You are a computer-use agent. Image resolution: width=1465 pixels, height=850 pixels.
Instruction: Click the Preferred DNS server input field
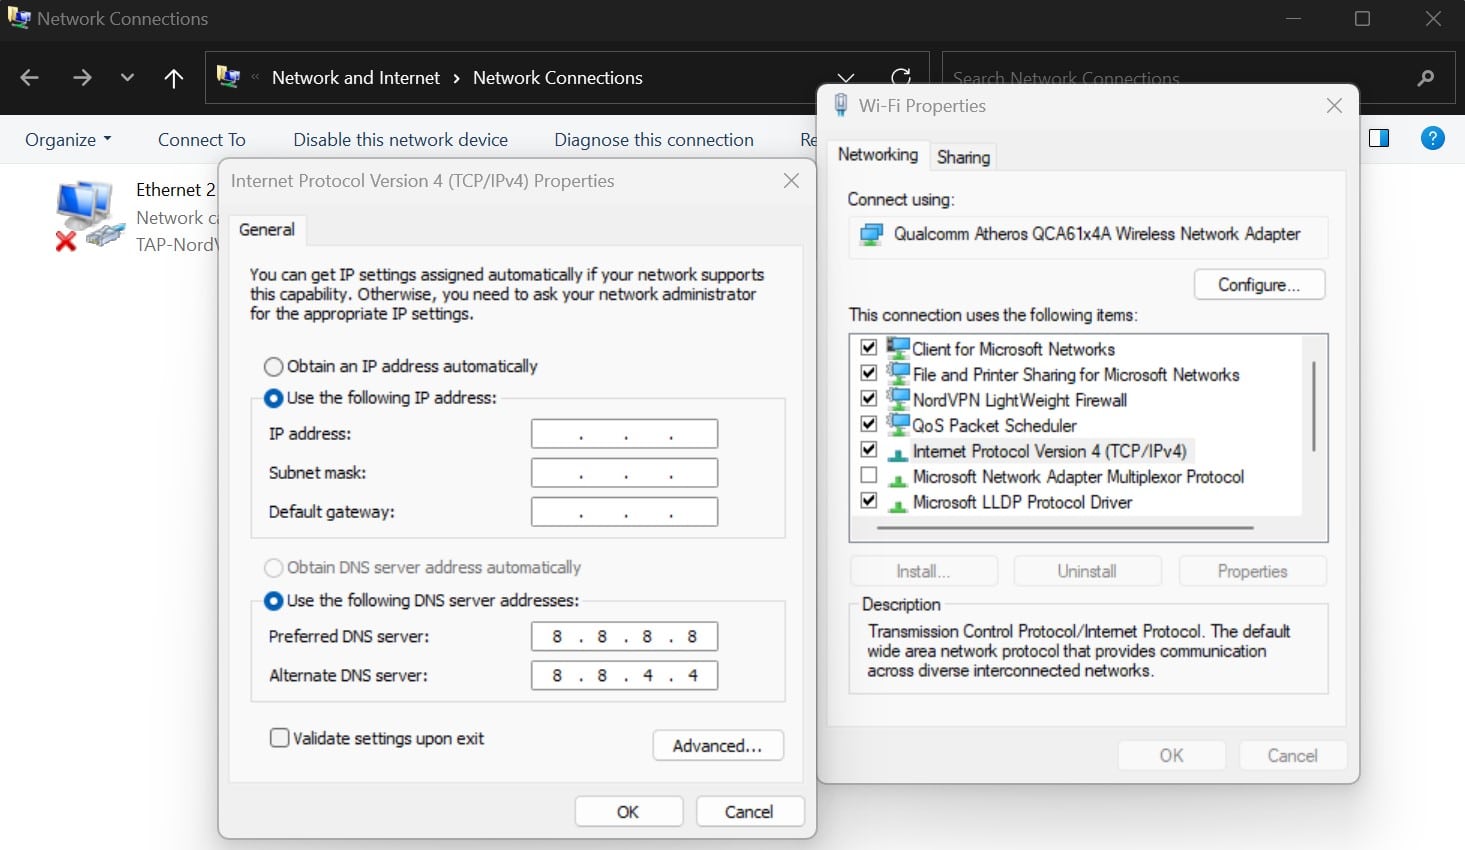pyautogui.click(x=624, y=636)
